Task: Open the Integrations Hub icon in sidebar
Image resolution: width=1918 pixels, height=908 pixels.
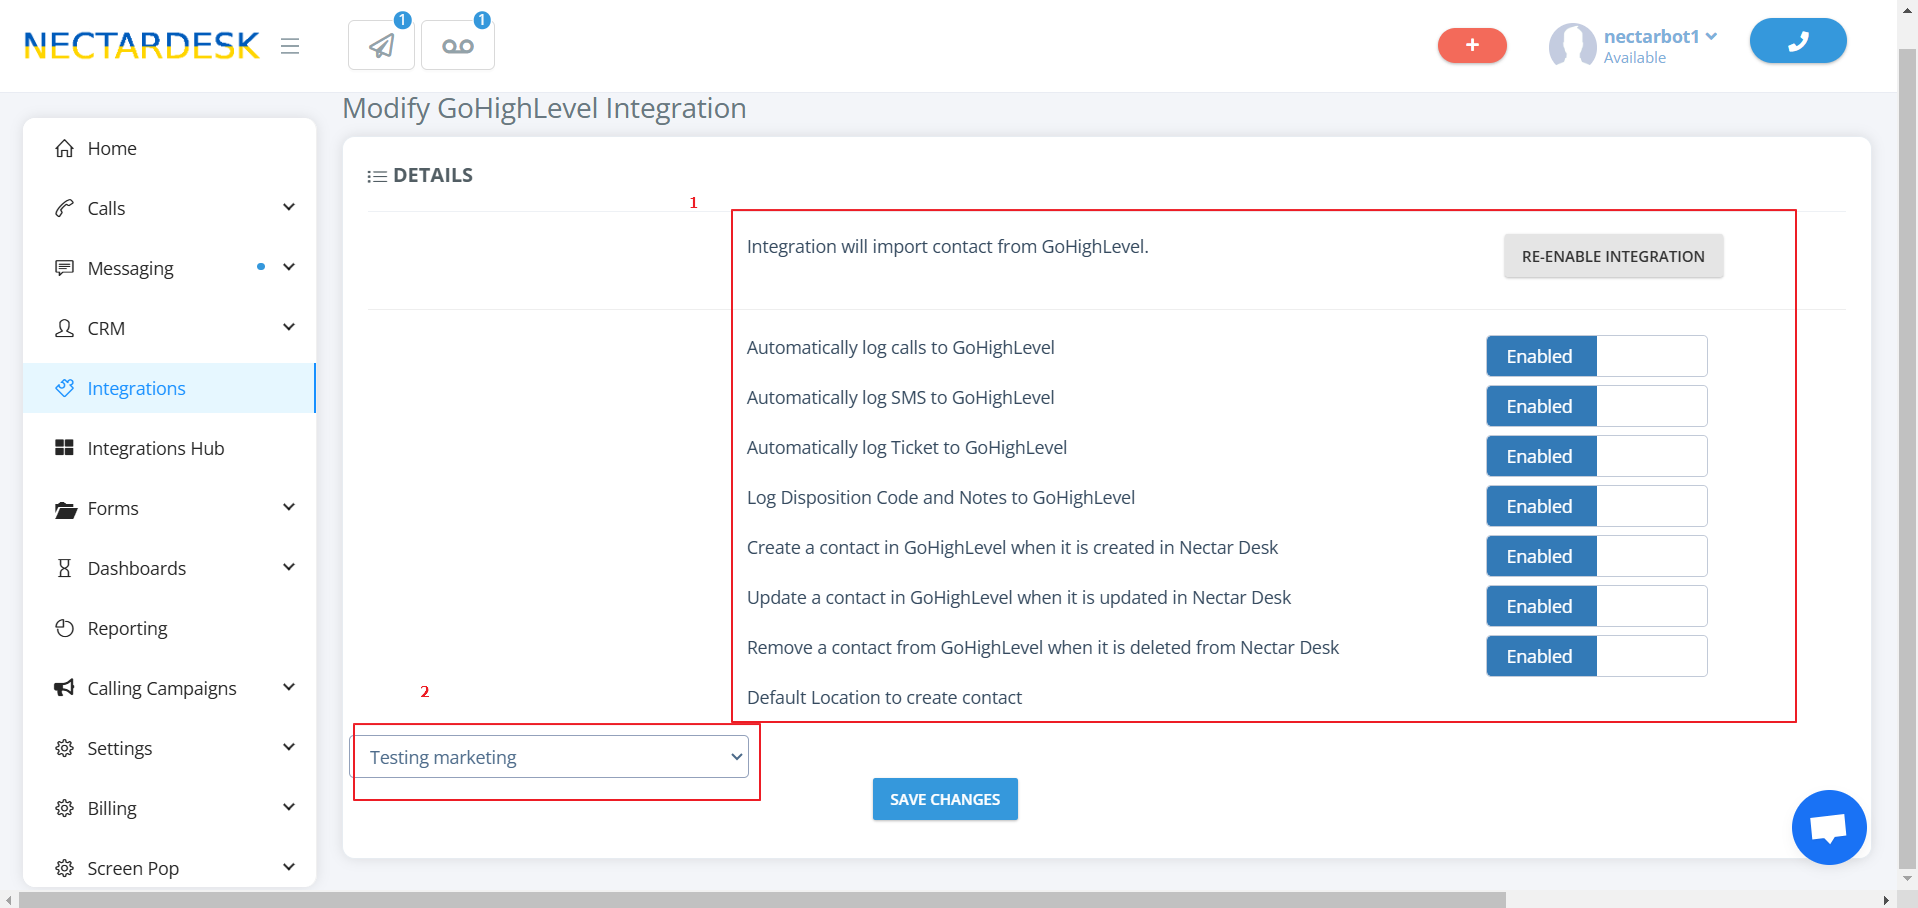Action: point(65,448)
